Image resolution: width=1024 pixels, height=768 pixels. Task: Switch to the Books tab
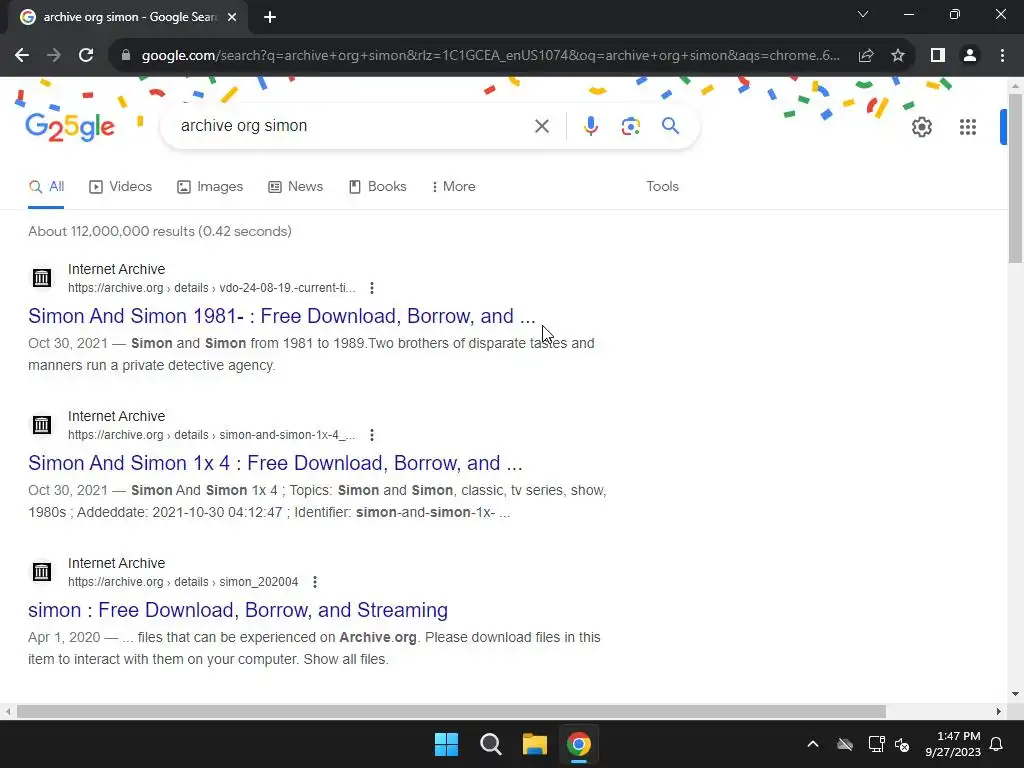pos(377,187)
